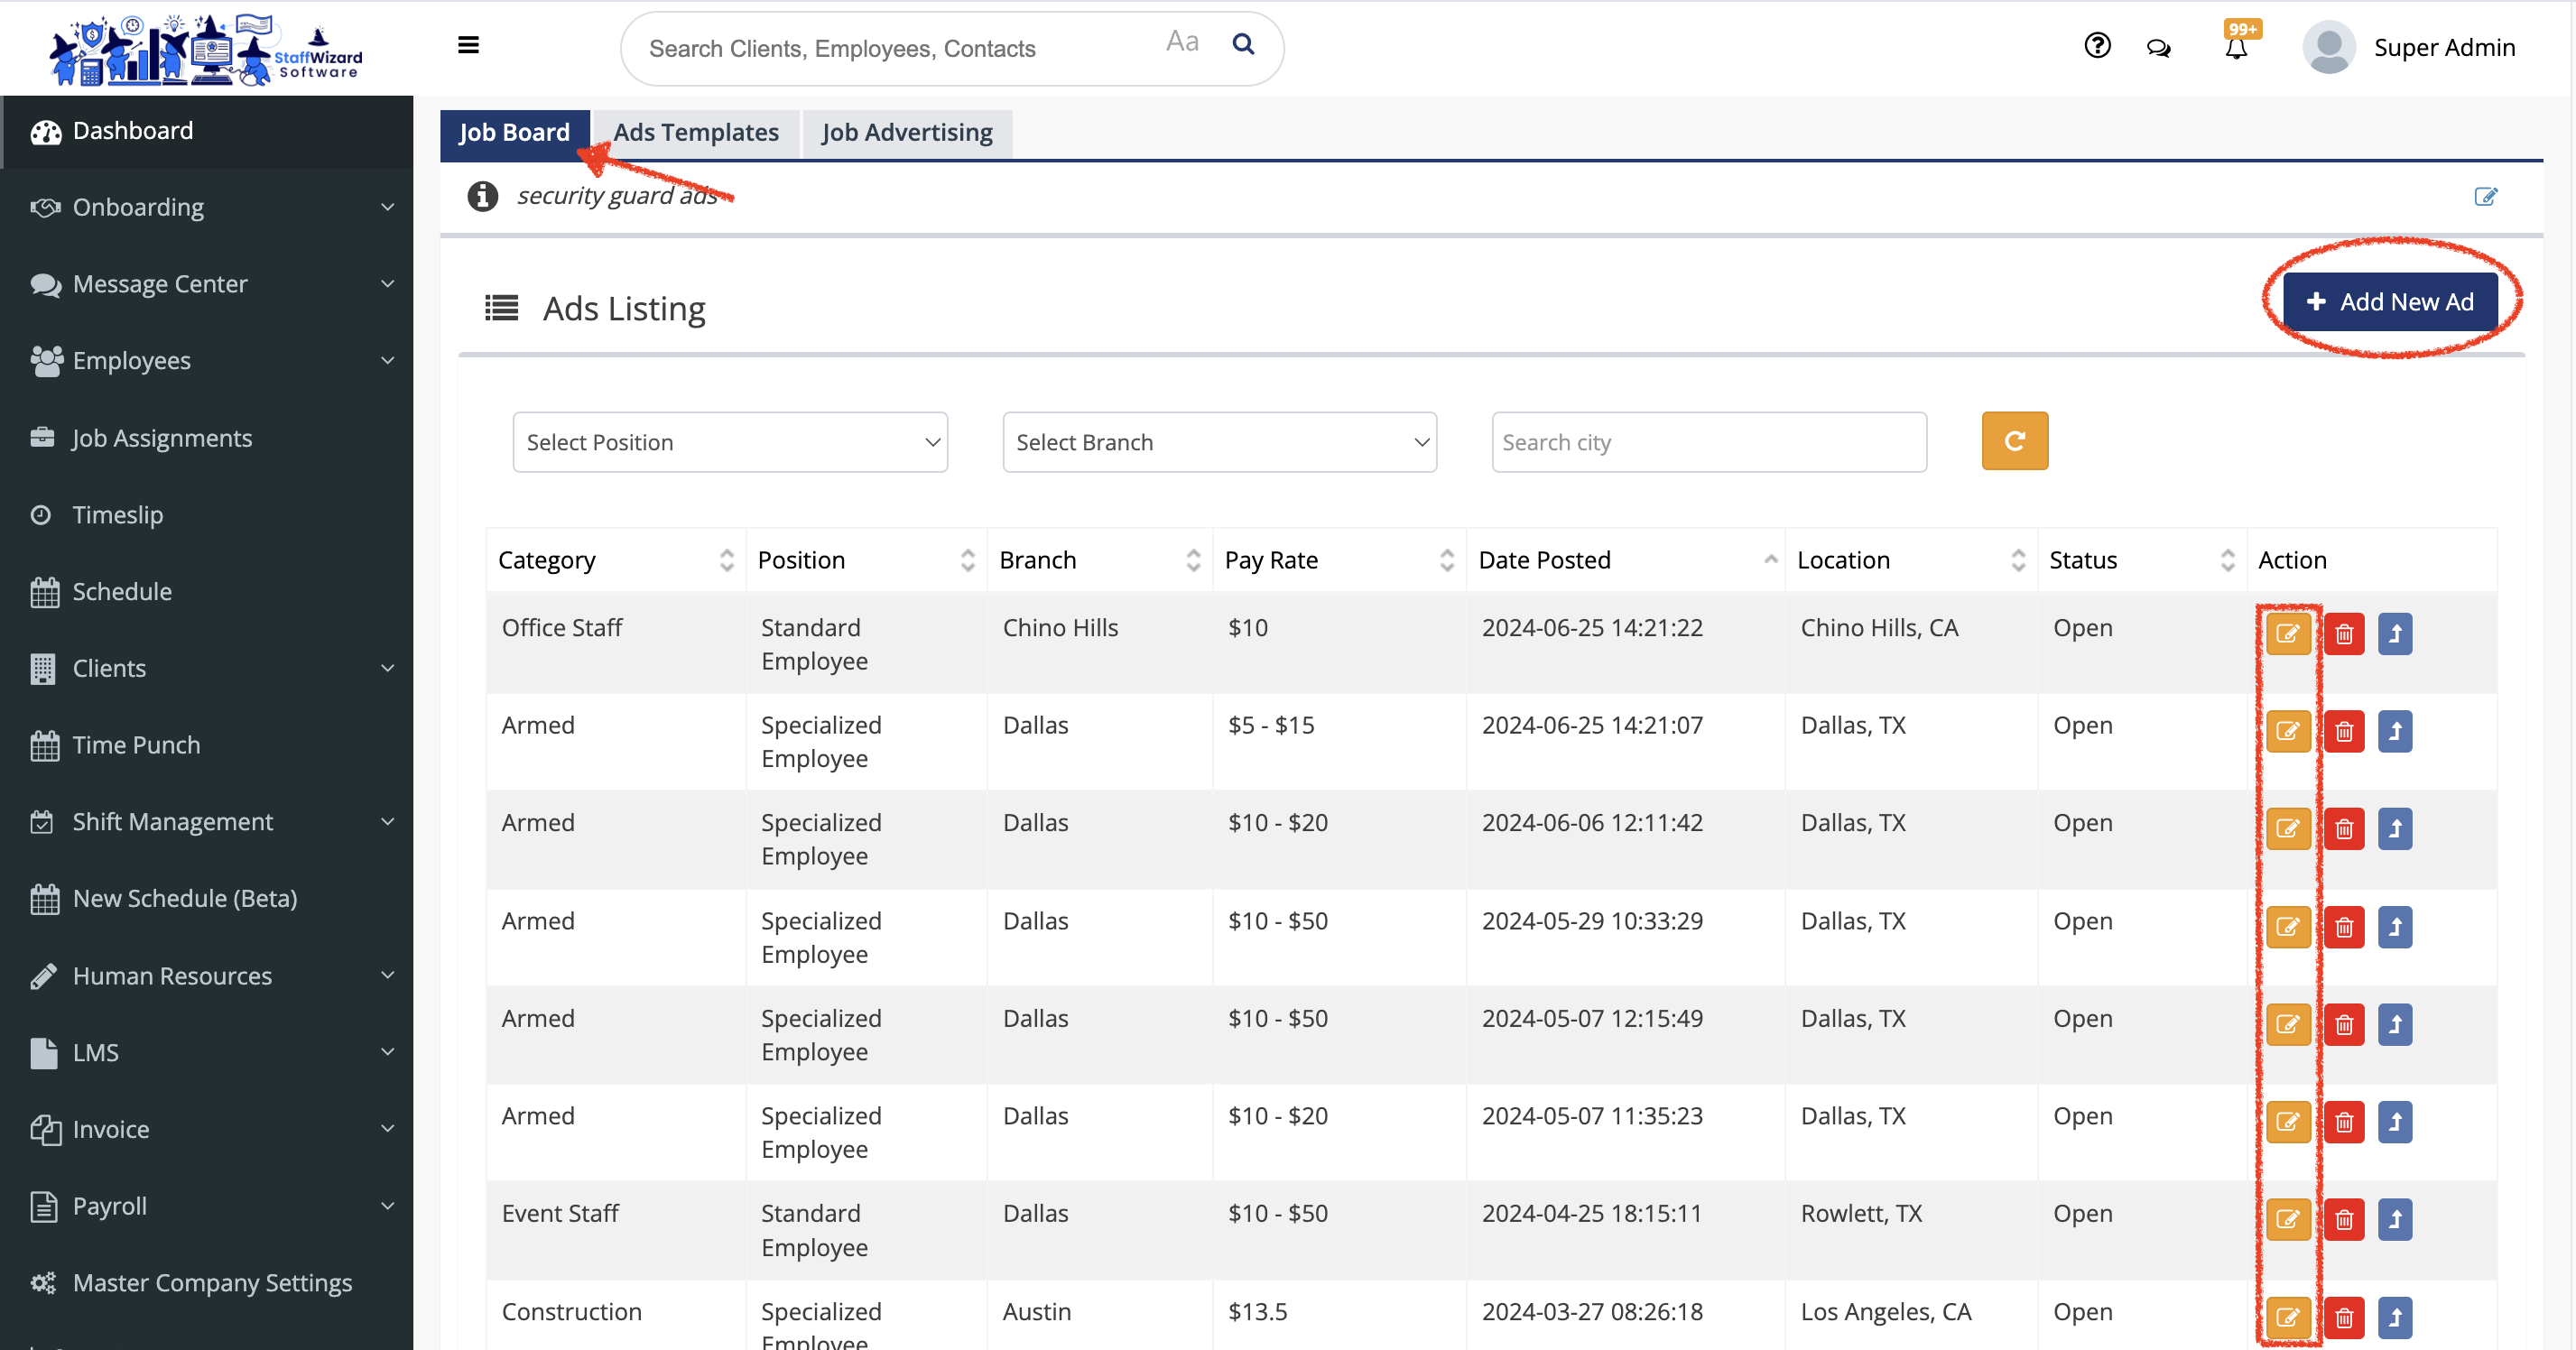The image size is (2576, 1350).
Task: Switch to the Job Advertising tab
Action: 907,133
